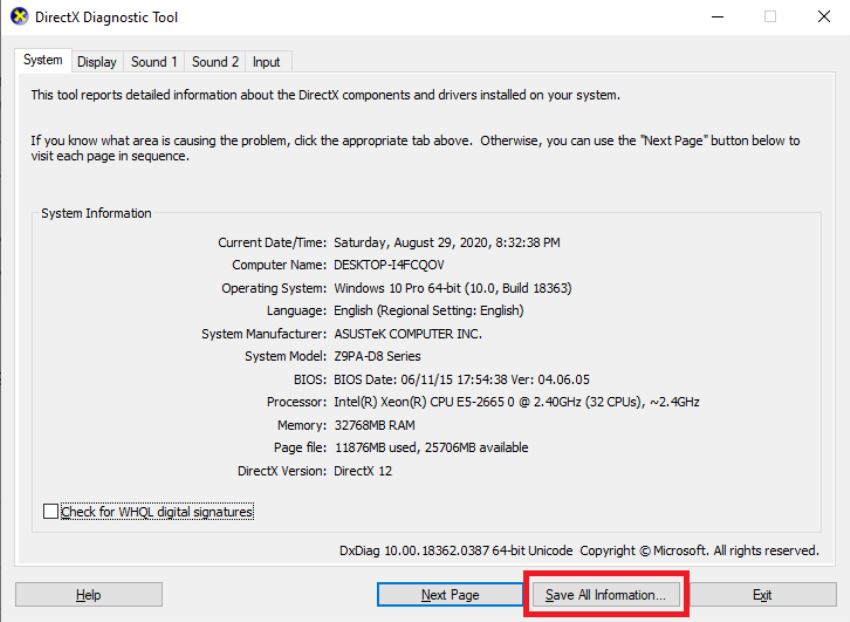
Task: Click the language value English (Regional Setting: English)
Action: pos(429,311)
